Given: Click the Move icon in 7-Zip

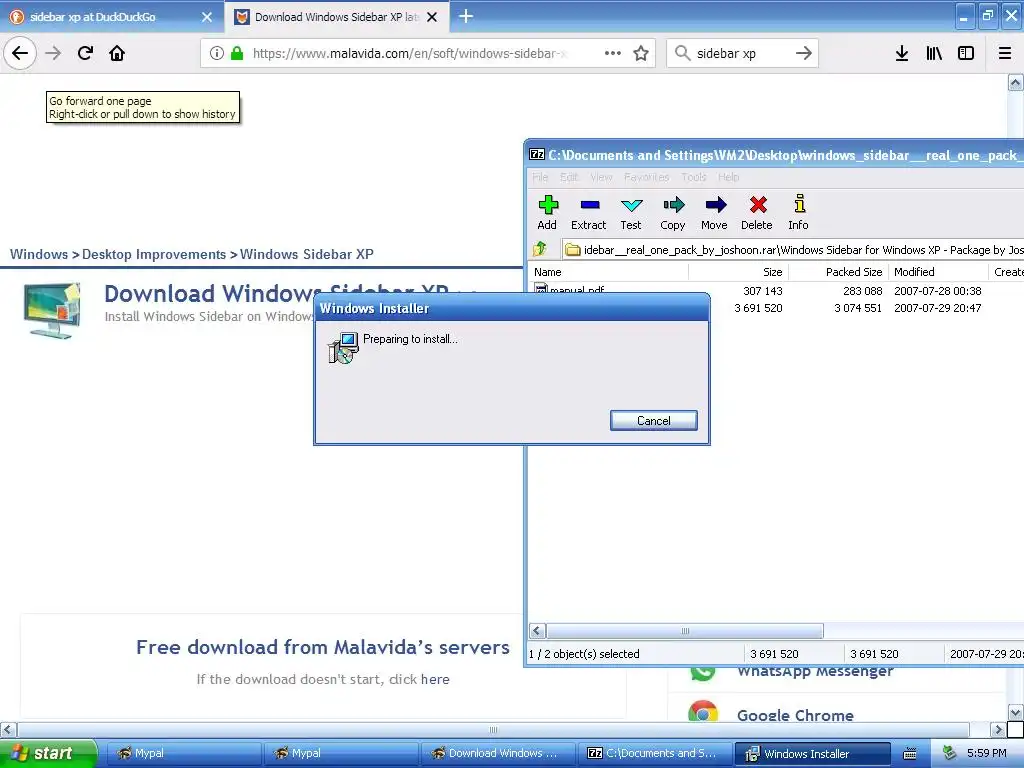Looking at the screenshot, I should coord(714,213).
